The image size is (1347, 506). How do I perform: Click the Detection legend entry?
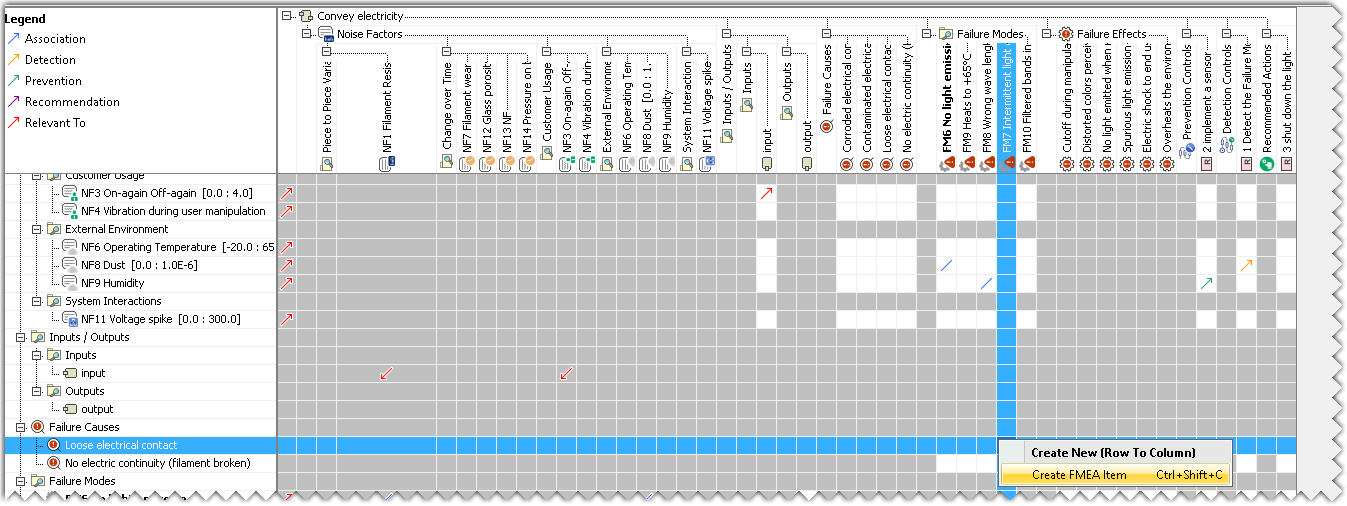41,60
